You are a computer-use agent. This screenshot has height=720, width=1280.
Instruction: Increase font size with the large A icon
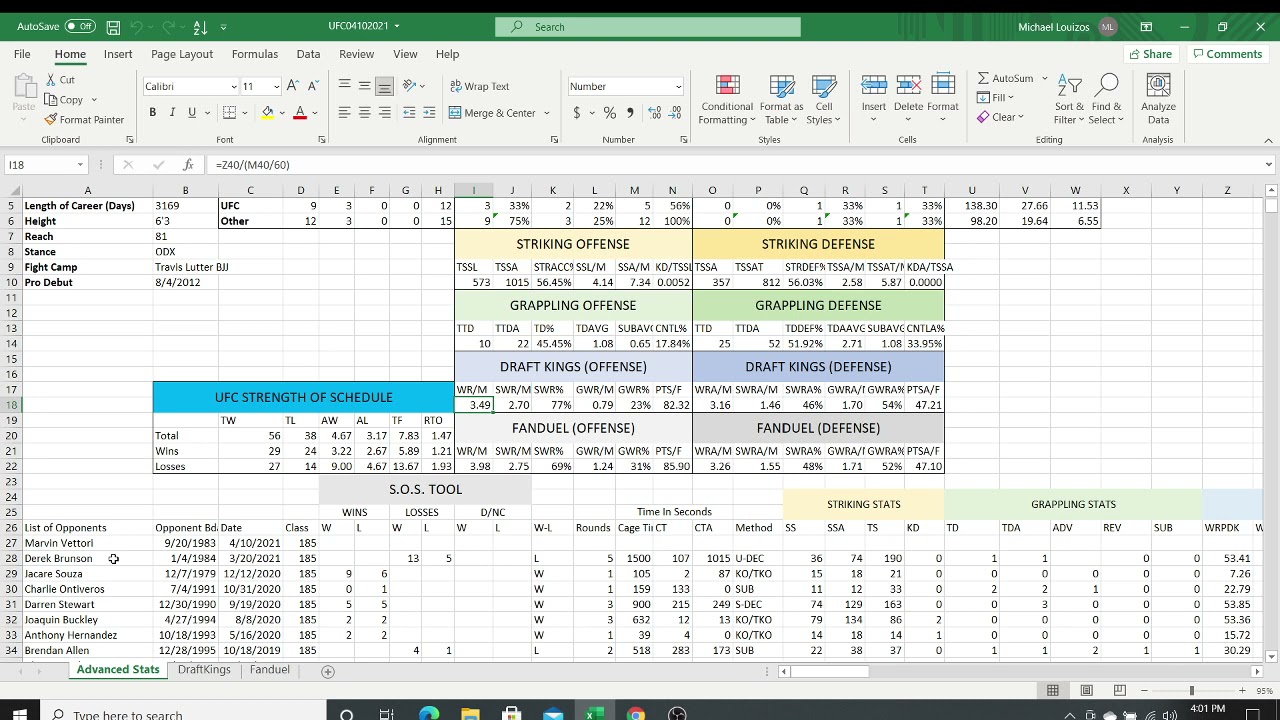pyautogui.click(x=292, y=86)
